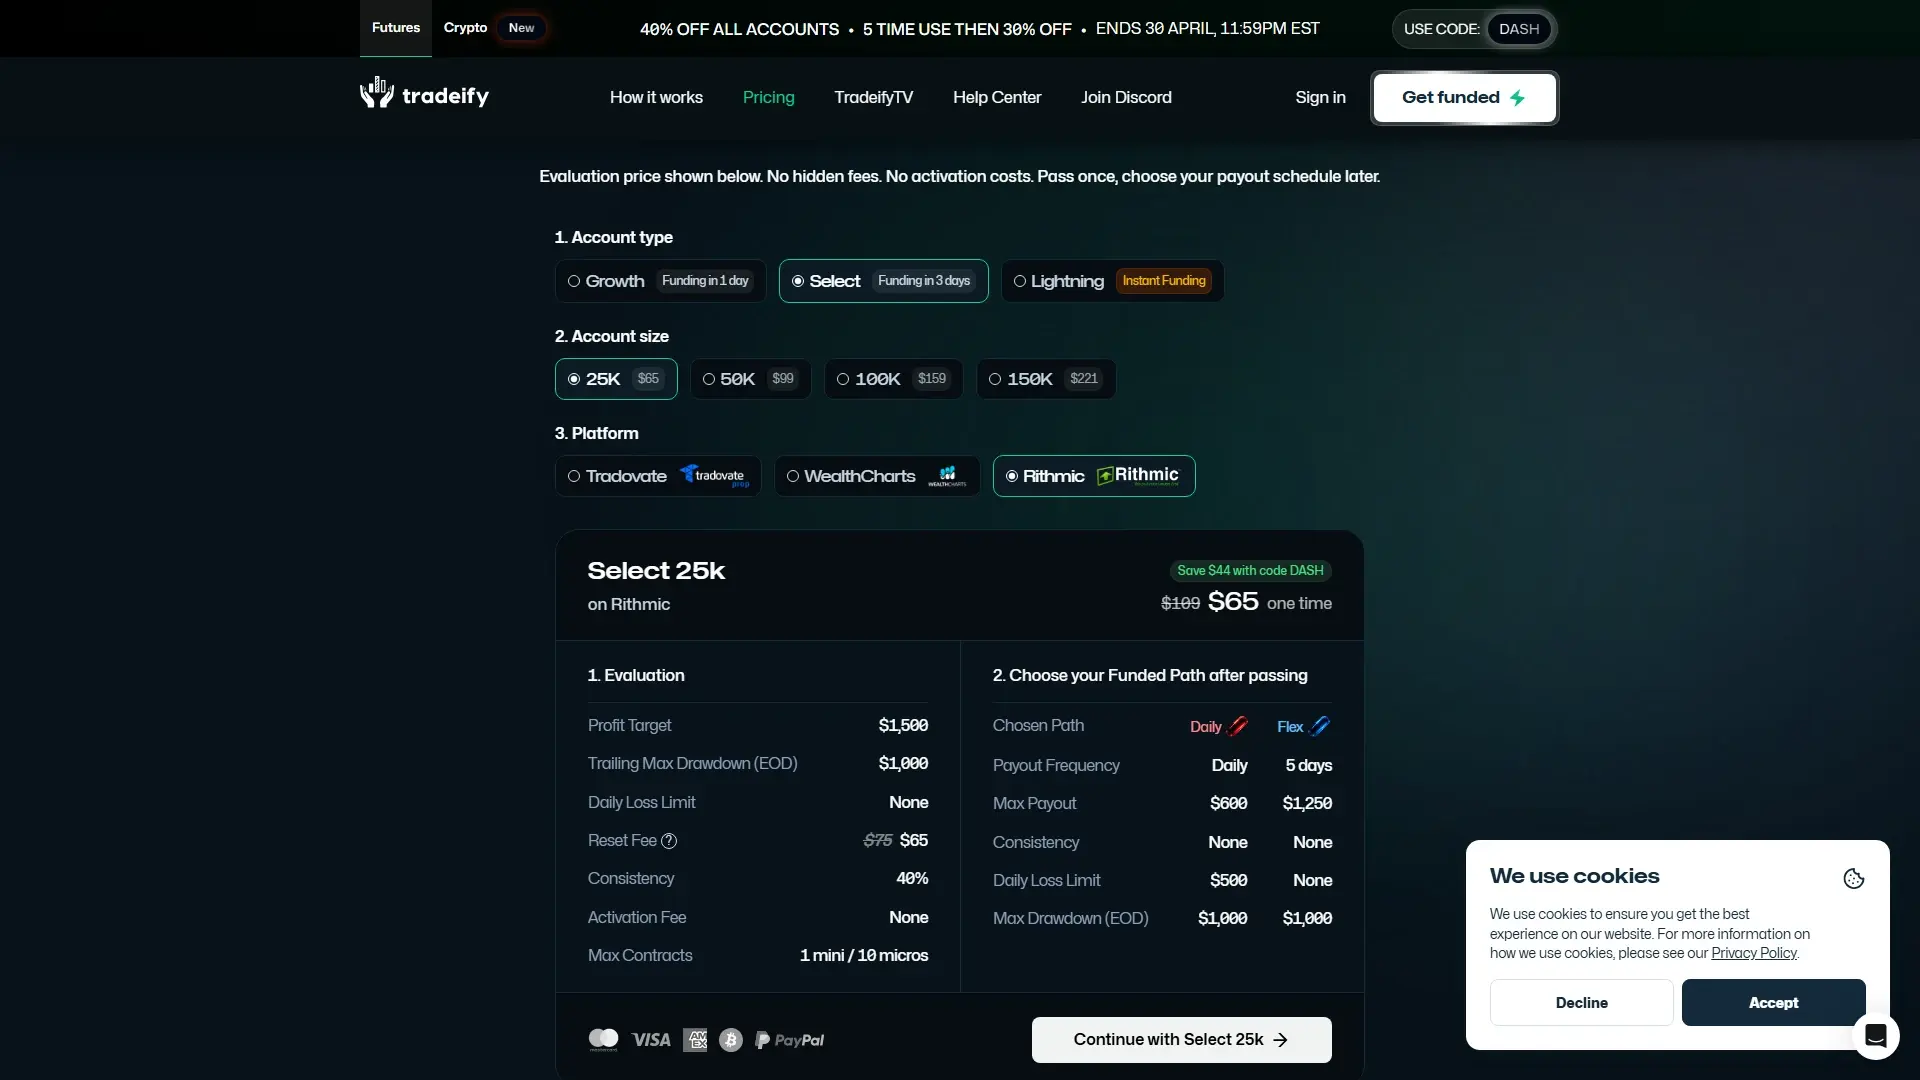The image size is (1920, 1080).
Task: Click the DASH promo code badge
Action: pyautogui.click(x=1518, y=29)
